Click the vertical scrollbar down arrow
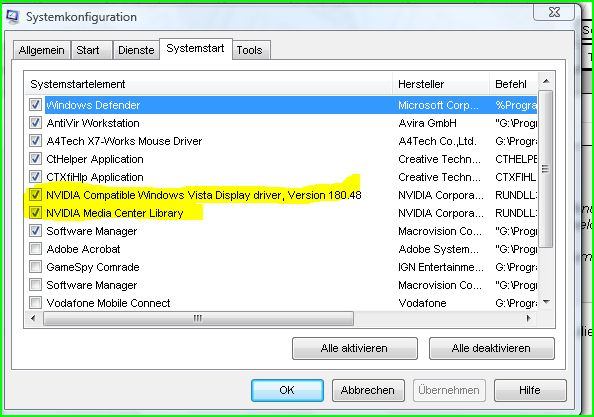 coord(546,302)
